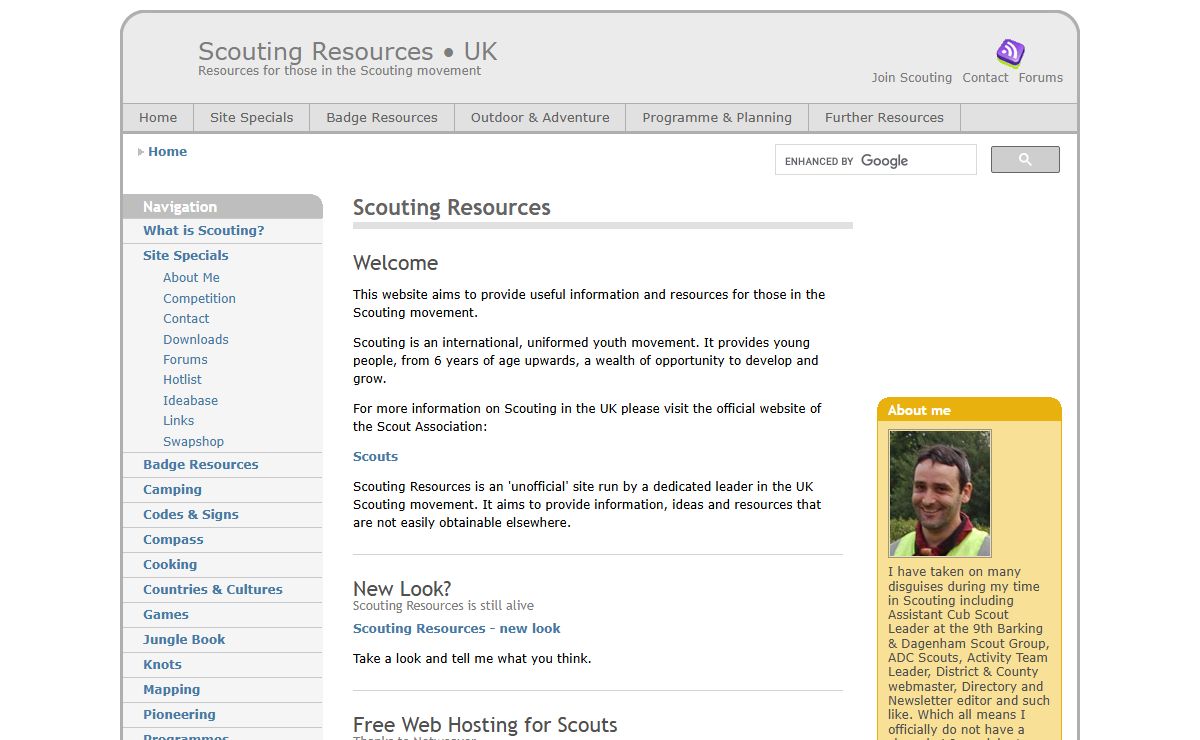The image size is (1200, 740).
Task: Click the About me profile photo
Action: coord(940,493)
